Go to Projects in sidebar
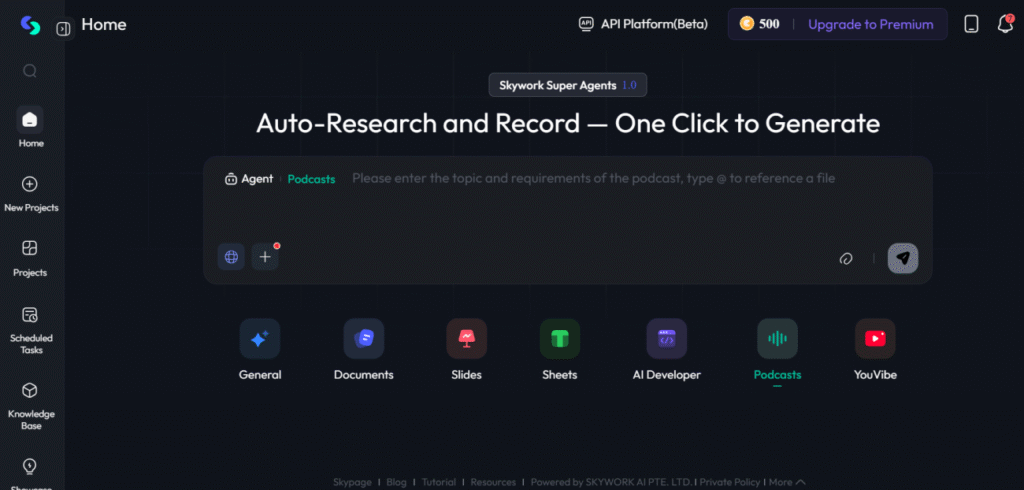This screenshot has width=1024, height=490. pos(30,257)
